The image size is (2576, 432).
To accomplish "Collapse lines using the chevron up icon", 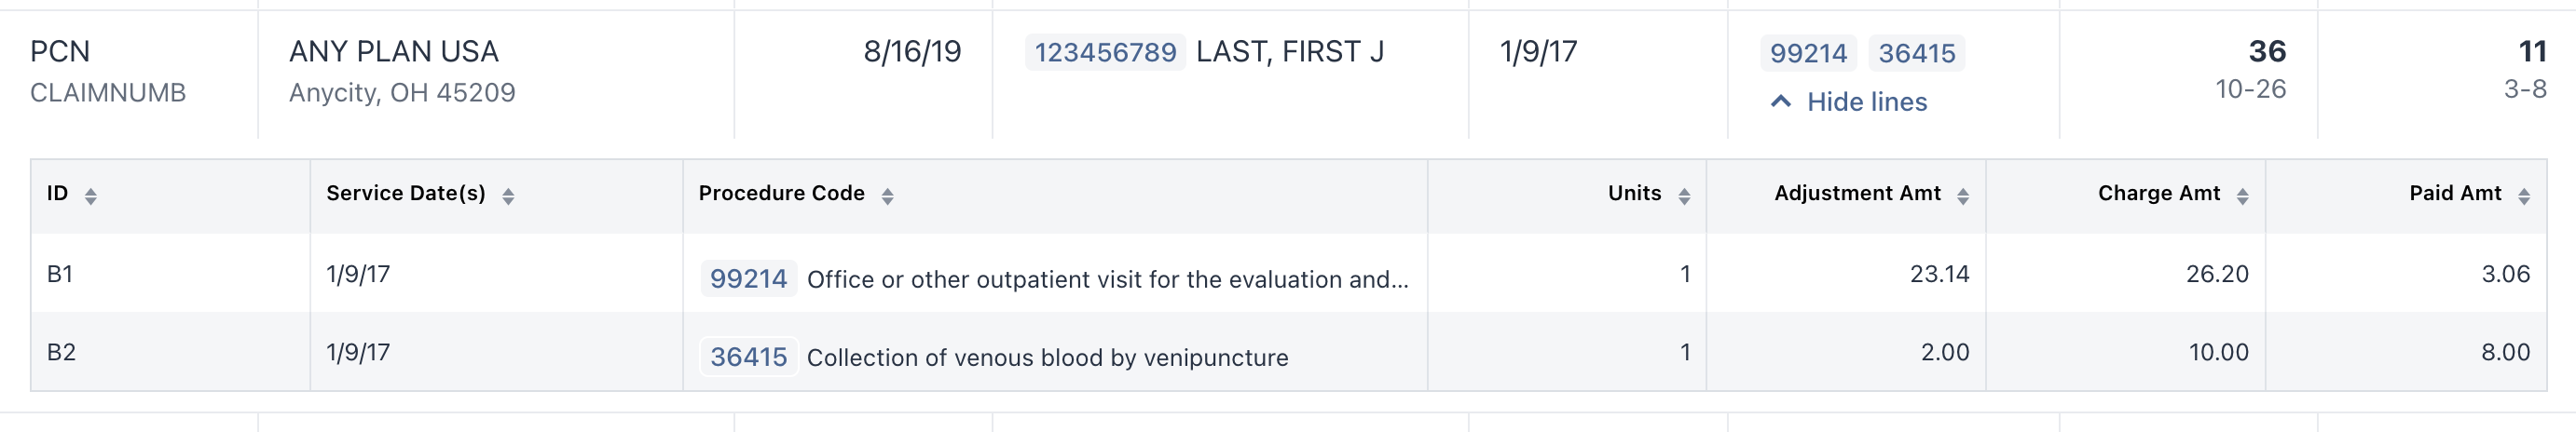I will [x=1780, y=102].
